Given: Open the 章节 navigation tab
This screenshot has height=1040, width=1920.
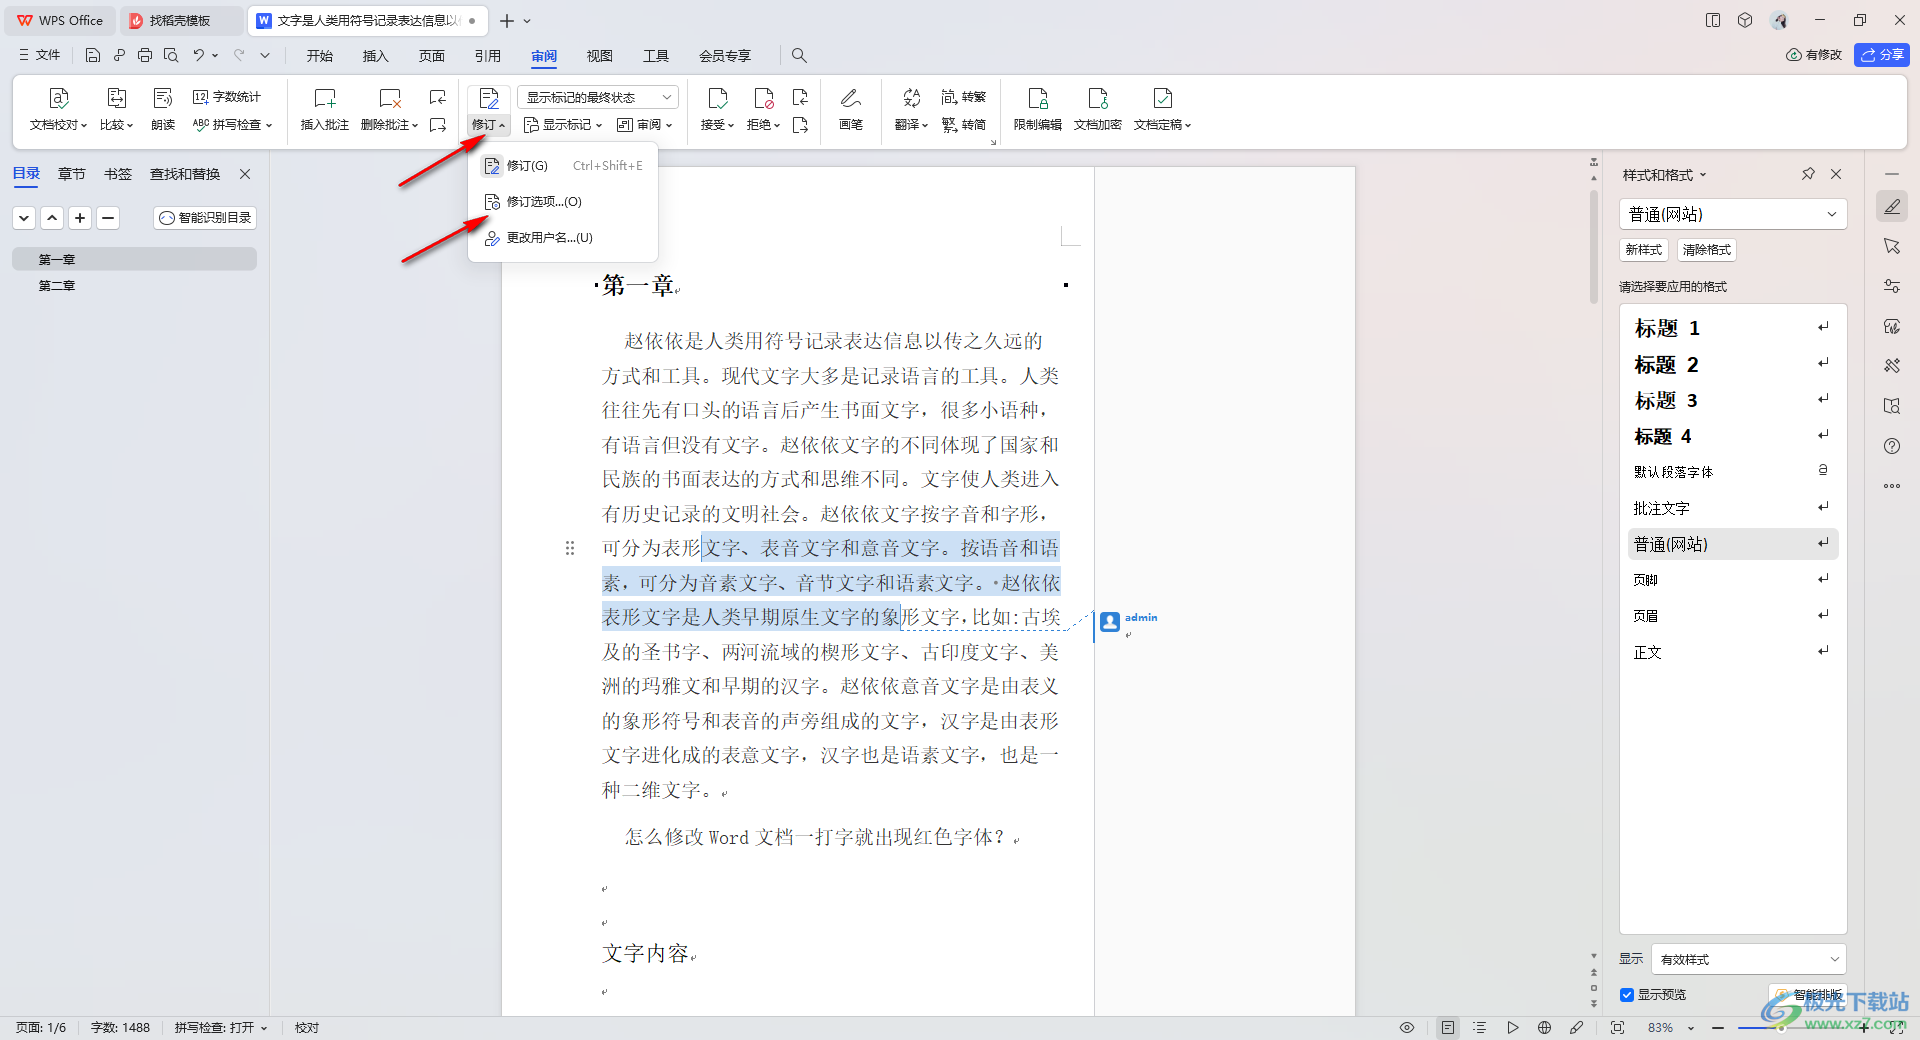Looking at the screenshot, I should 72,174.
